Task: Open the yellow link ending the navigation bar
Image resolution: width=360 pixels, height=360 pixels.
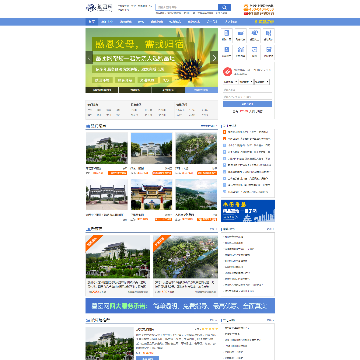Action: pyautogui.click(x=264, y=22)
